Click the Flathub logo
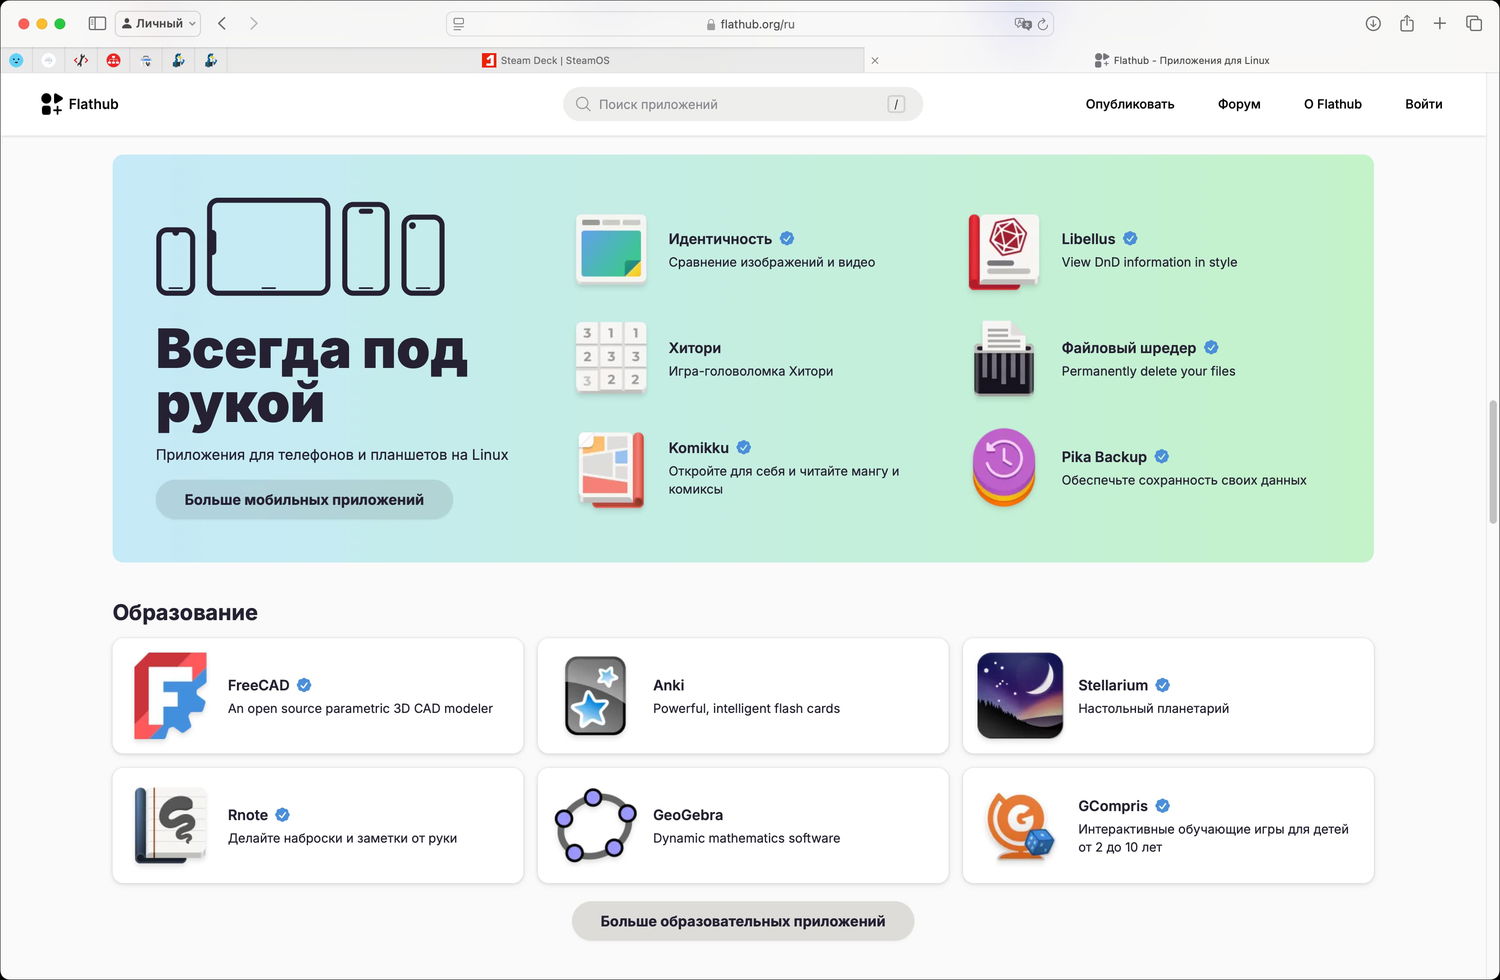The width and height of the screenshot is (1500, 980). coord(80,104)
